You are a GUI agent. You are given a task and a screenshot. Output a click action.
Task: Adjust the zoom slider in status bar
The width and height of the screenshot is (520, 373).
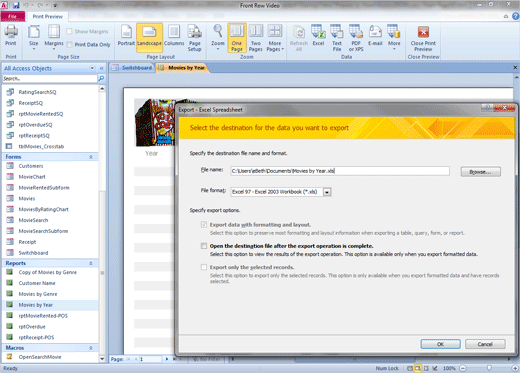tap(489, 368)
